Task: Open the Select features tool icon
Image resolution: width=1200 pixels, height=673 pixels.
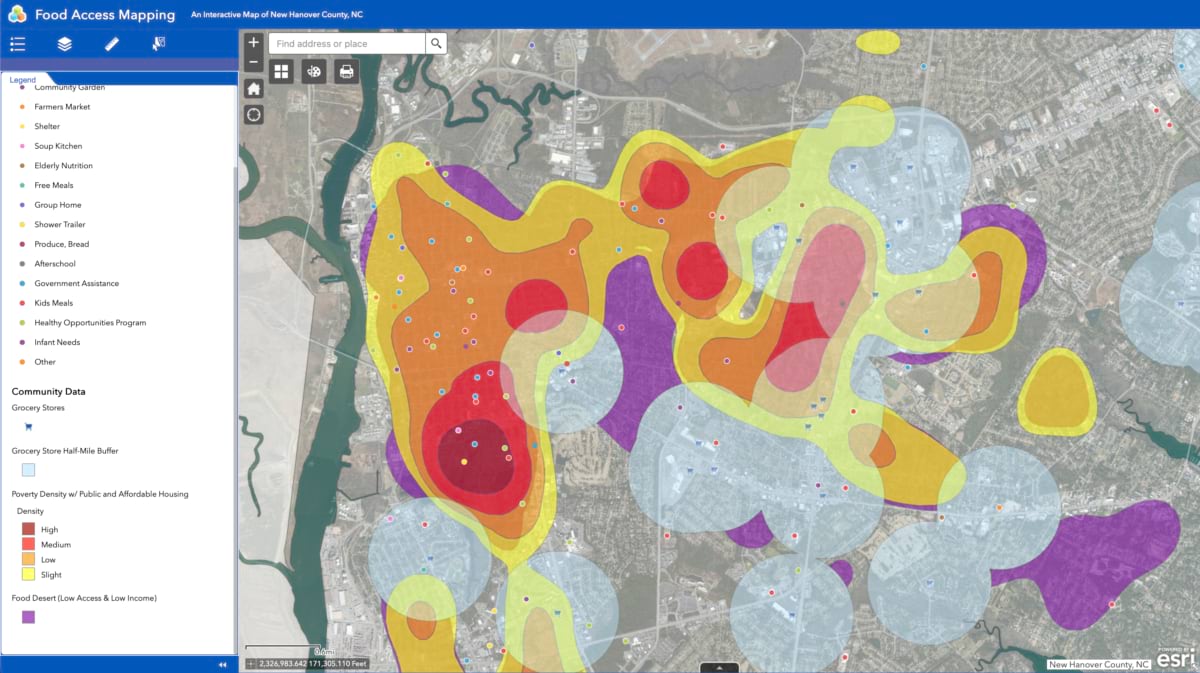Action: tap(158, 44)
